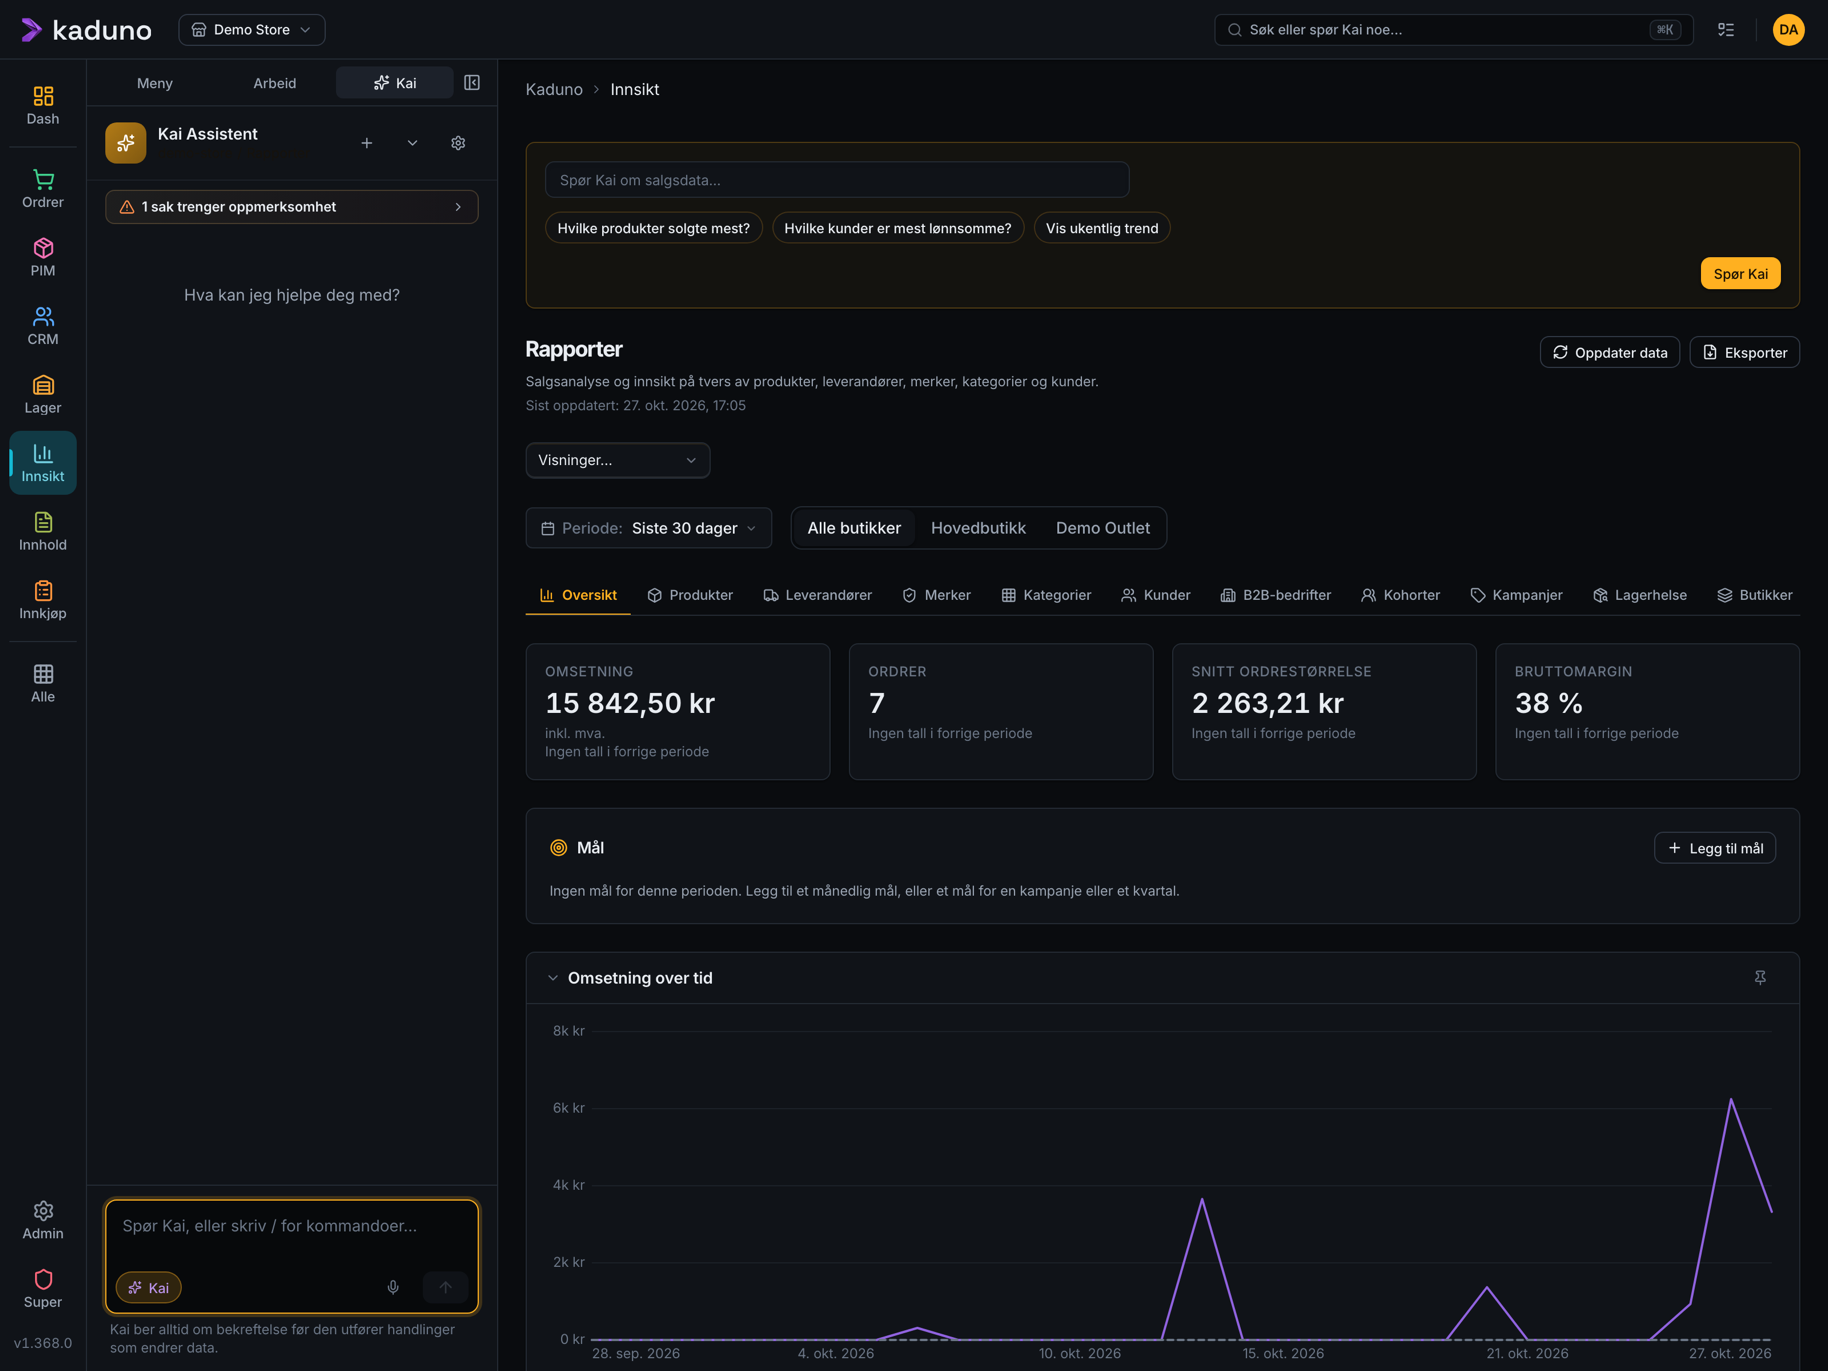Switch to Produkter tab
Image resolution: width=1828 pixels, height=1371 pixels.
[690, 595]
